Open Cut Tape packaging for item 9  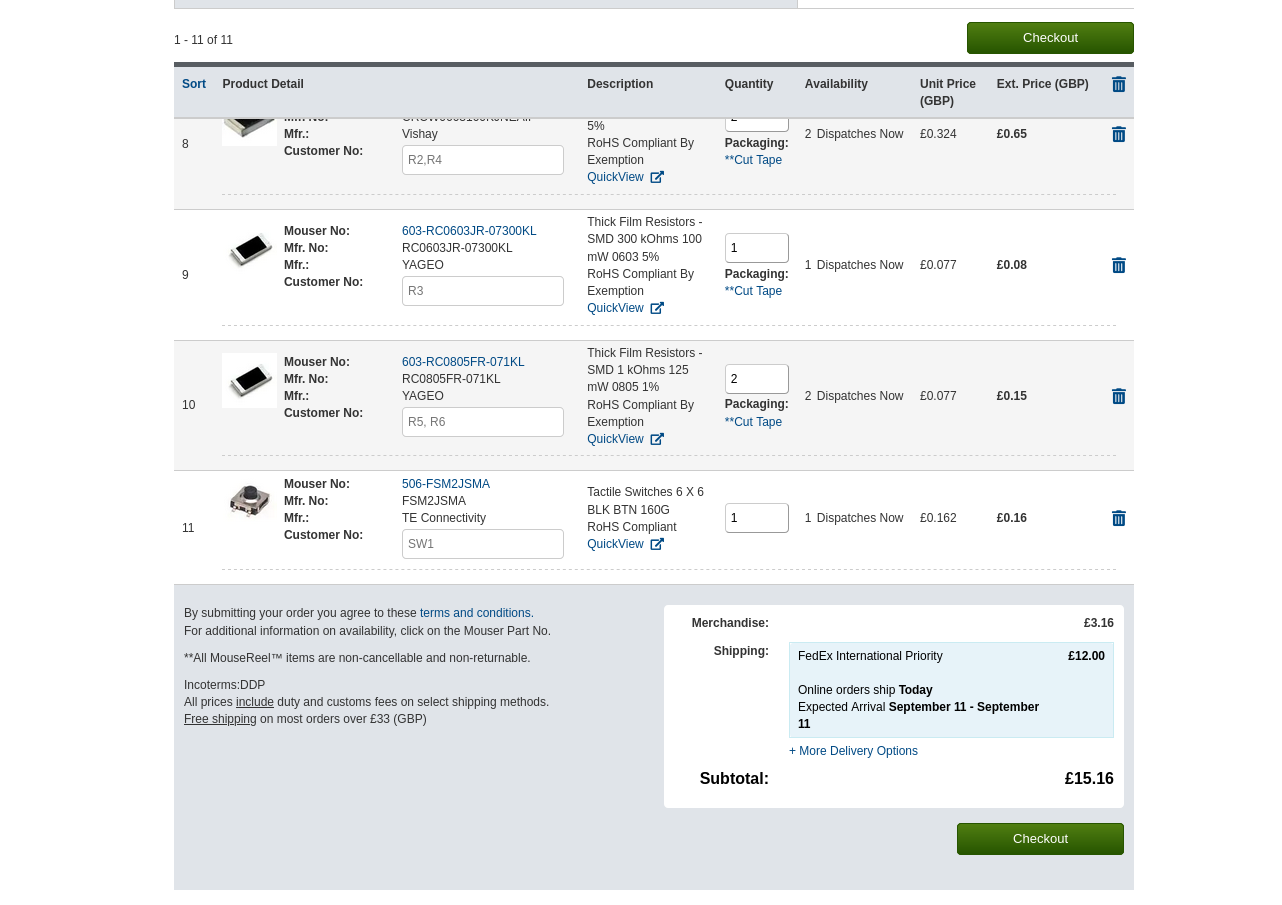[x=753, y=291]
